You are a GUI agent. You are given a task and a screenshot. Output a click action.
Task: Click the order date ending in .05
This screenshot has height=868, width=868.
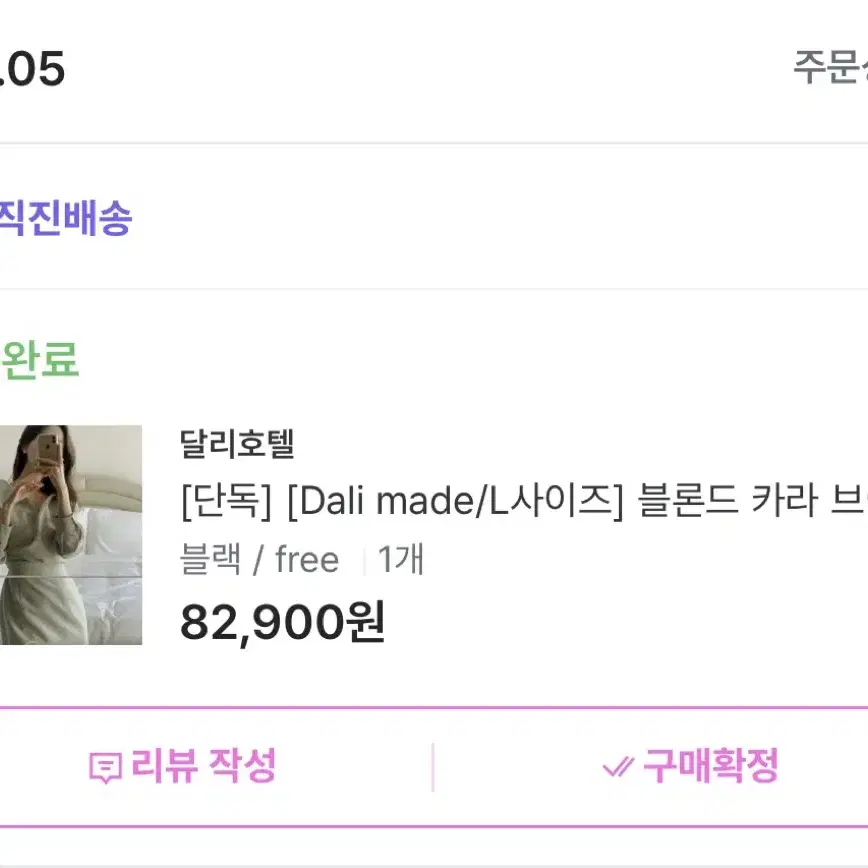(32, 69)
